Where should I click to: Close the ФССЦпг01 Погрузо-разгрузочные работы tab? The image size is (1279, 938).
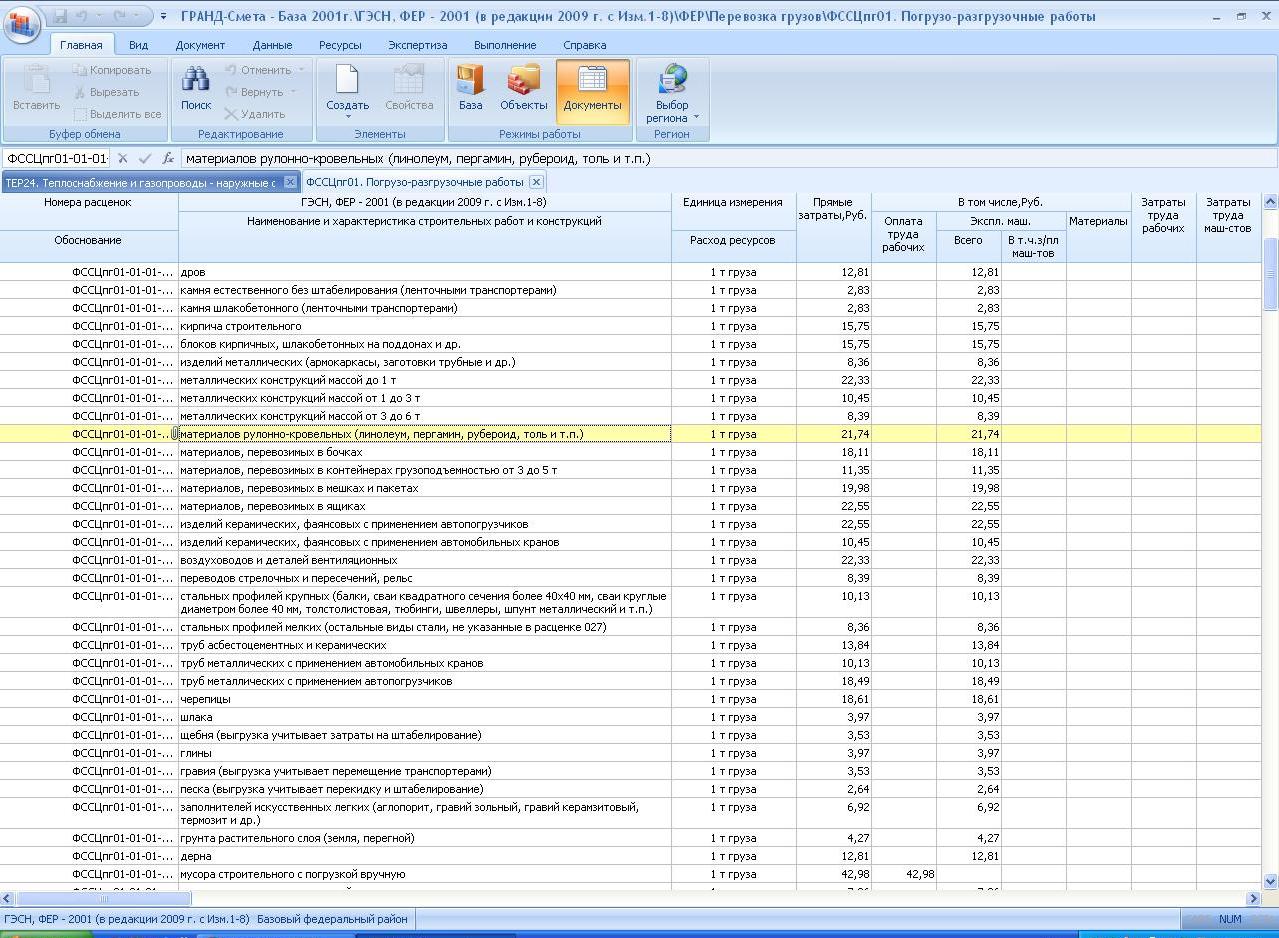coord(536,182)
